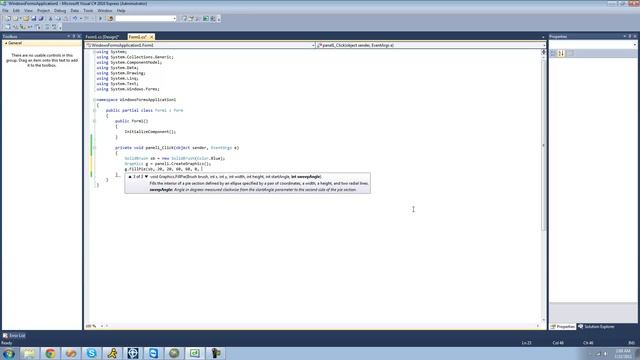Collapse the panel1_Click method region
640x360 pixels.
pos(94,148)
